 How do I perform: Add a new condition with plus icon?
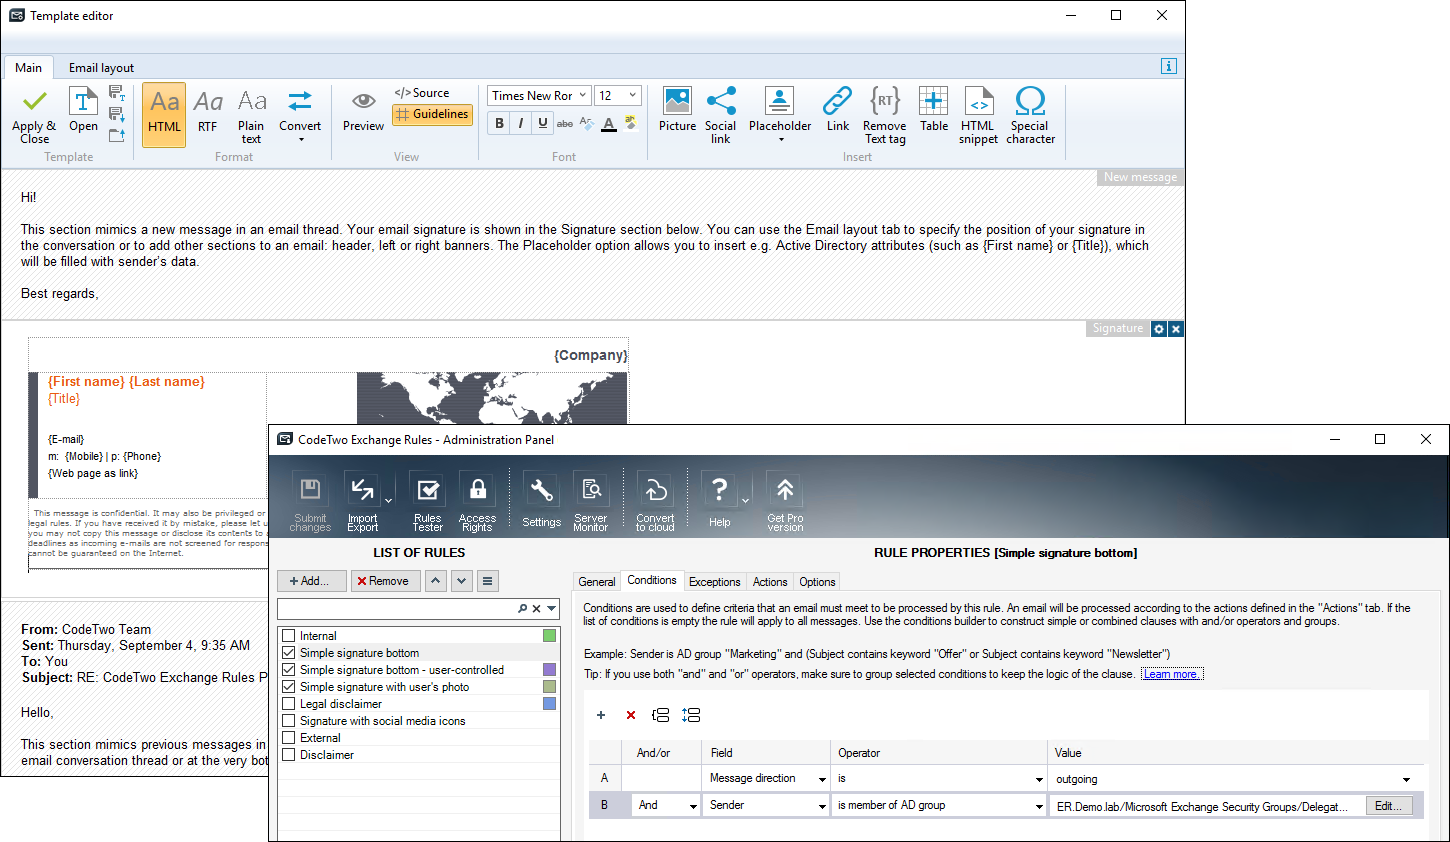coord(601,715)
